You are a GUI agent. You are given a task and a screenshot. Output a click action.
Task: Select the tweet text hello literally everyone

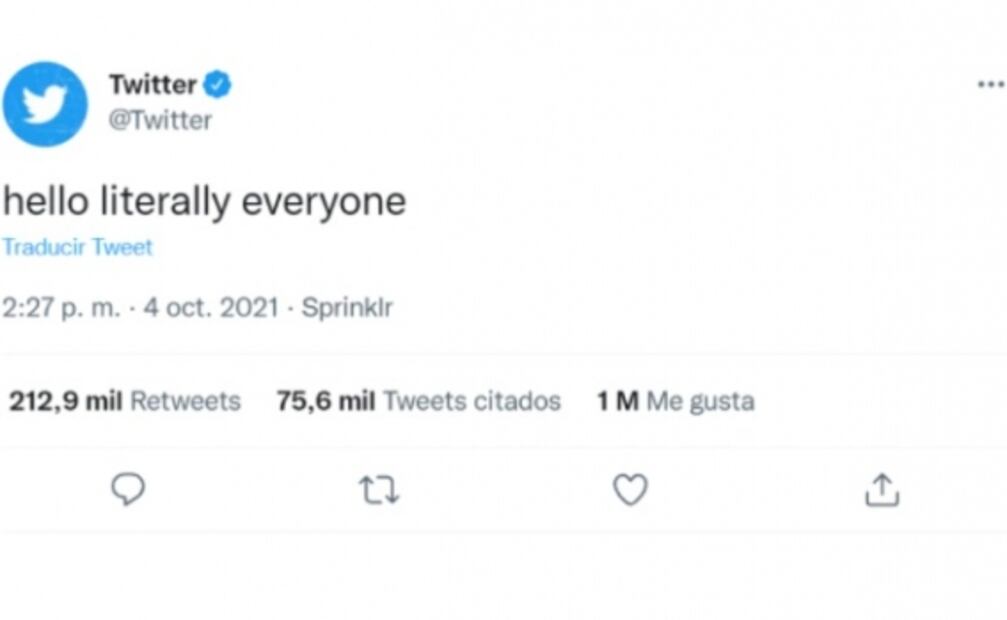(205, 200)
